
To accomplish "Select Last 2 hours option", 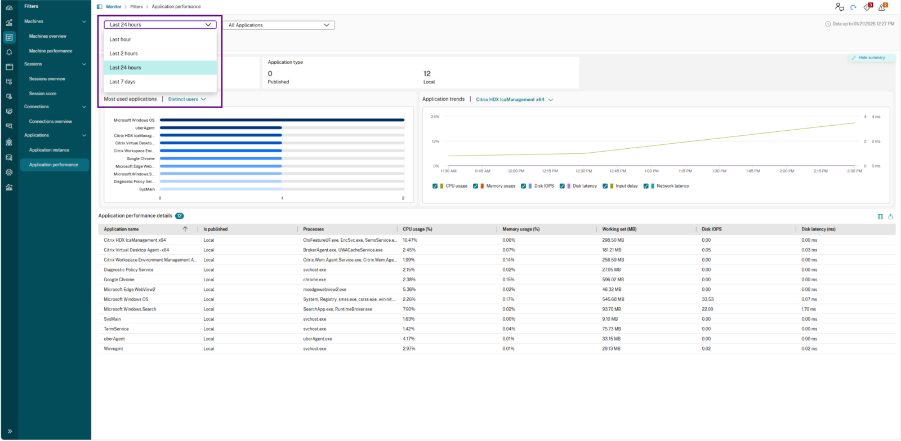I will point(160,53).
